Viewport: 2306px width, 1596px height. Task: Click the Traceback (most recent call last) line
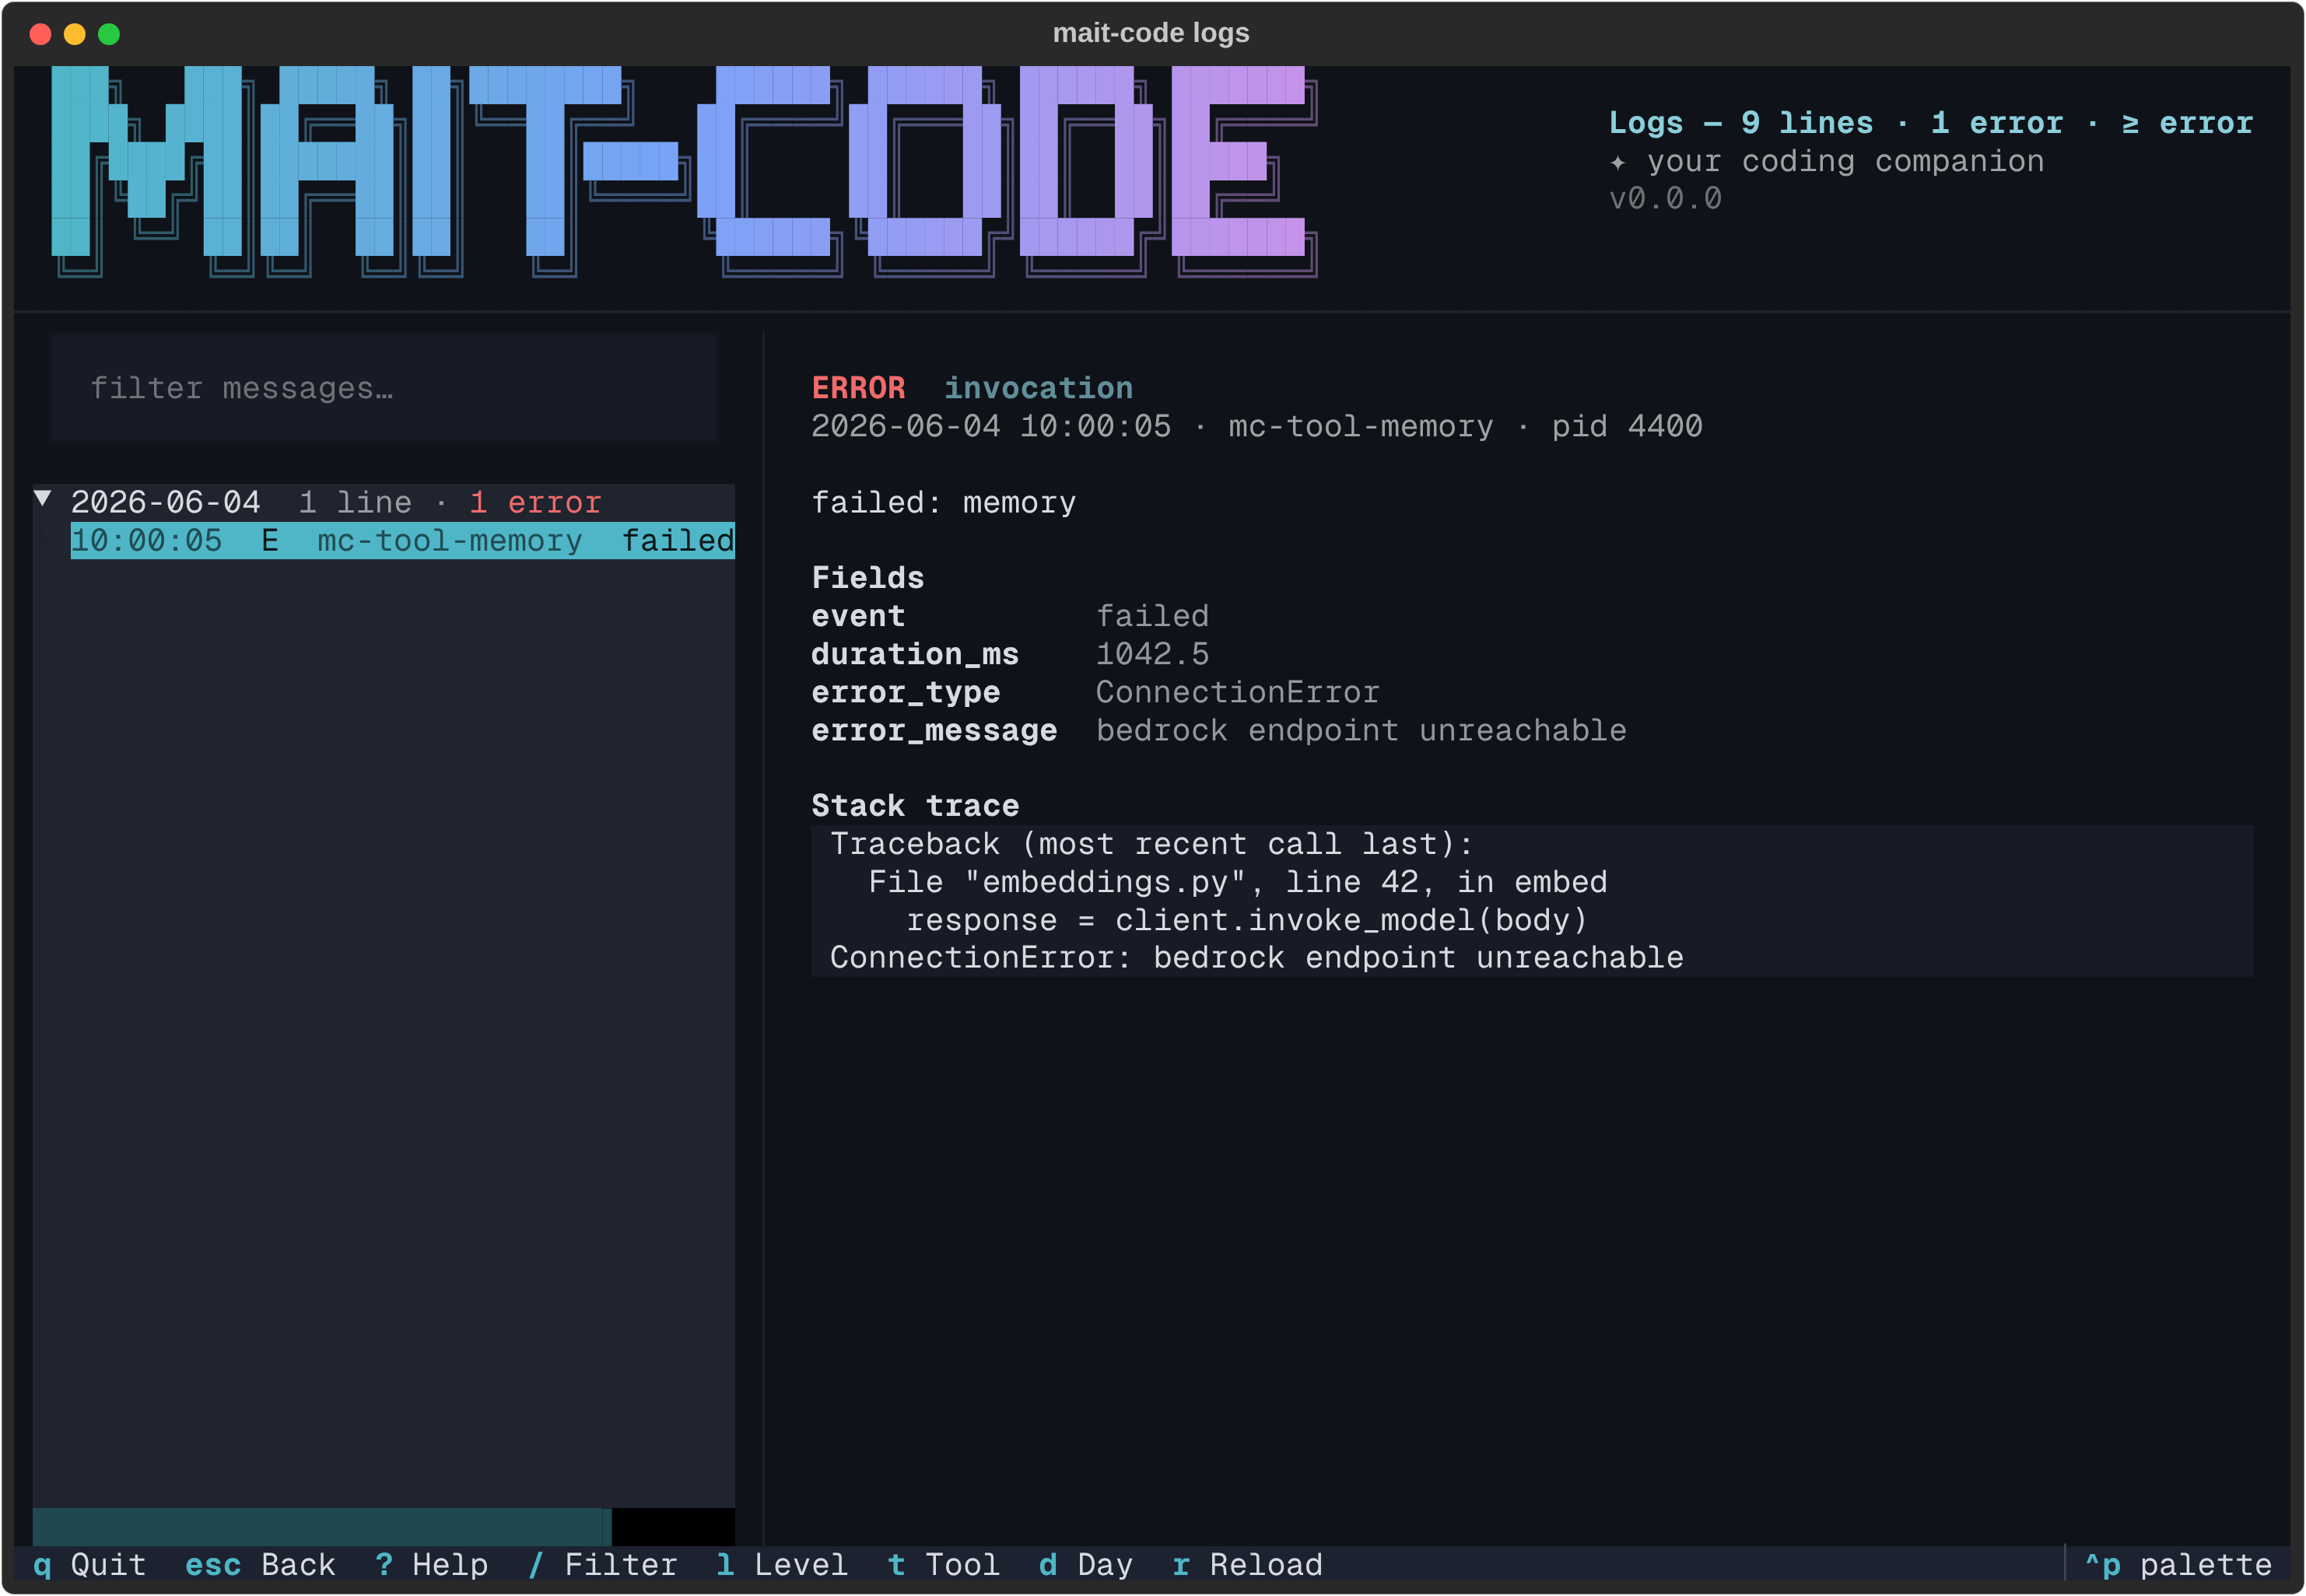[1151, 844]
